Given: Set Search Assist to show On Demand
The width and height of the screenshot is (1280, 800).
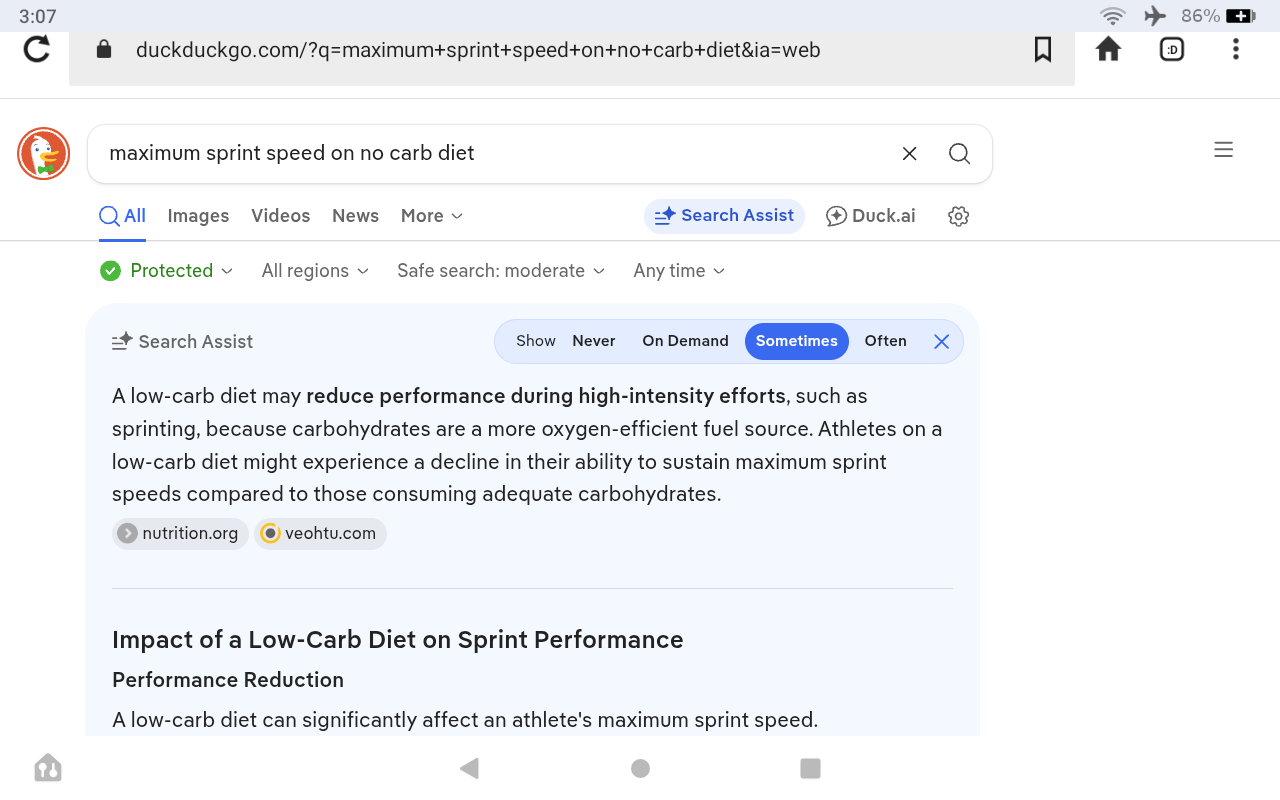Looking at the screenshot, I should pyautogui.click(x=685, y=341).
